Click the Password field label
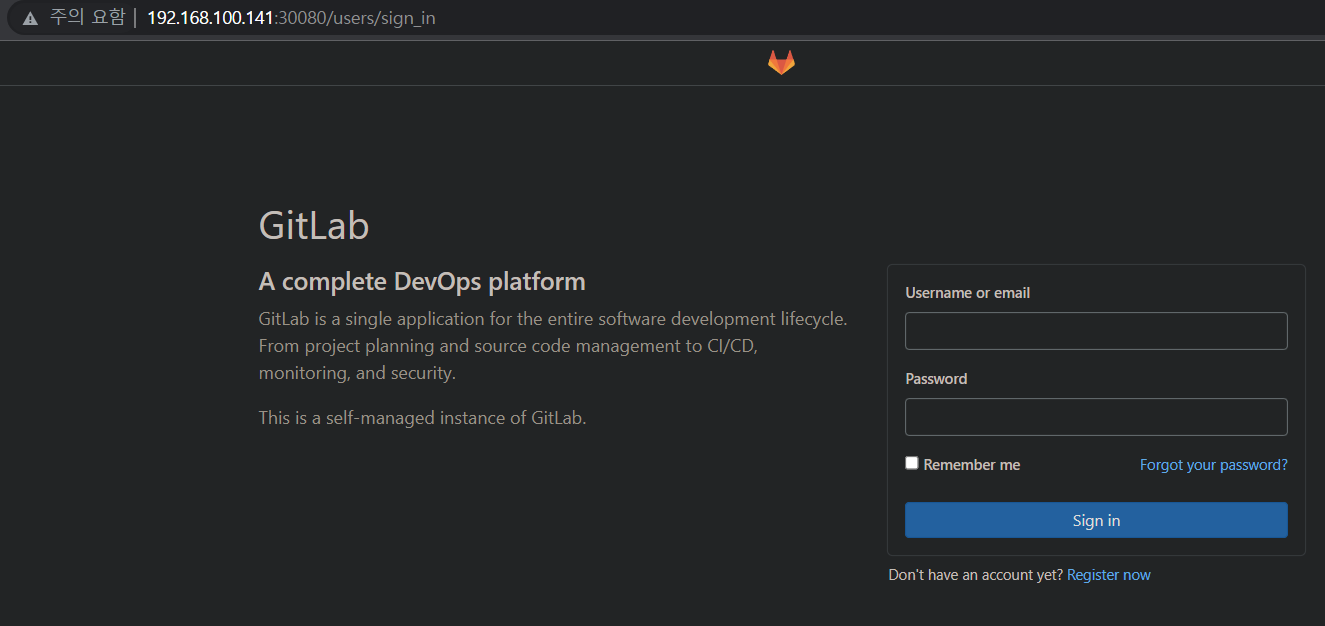 [936, 379]
